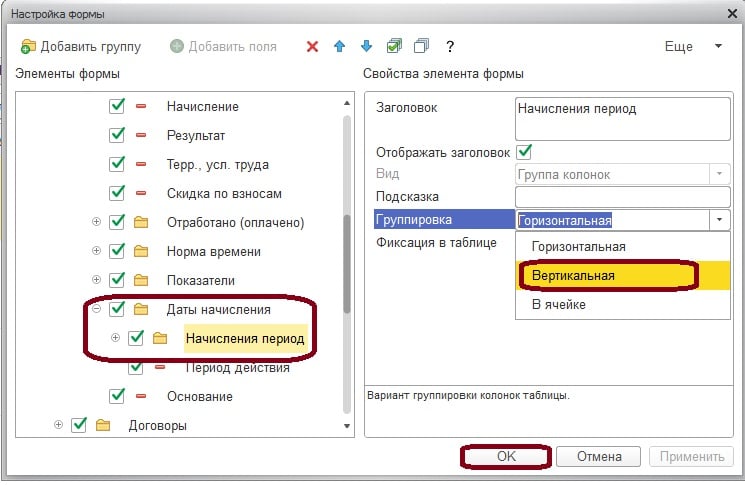The image size is (745, 485).
Task: Click folder icon of Начисления период
Action: click(x=160, y=338)
